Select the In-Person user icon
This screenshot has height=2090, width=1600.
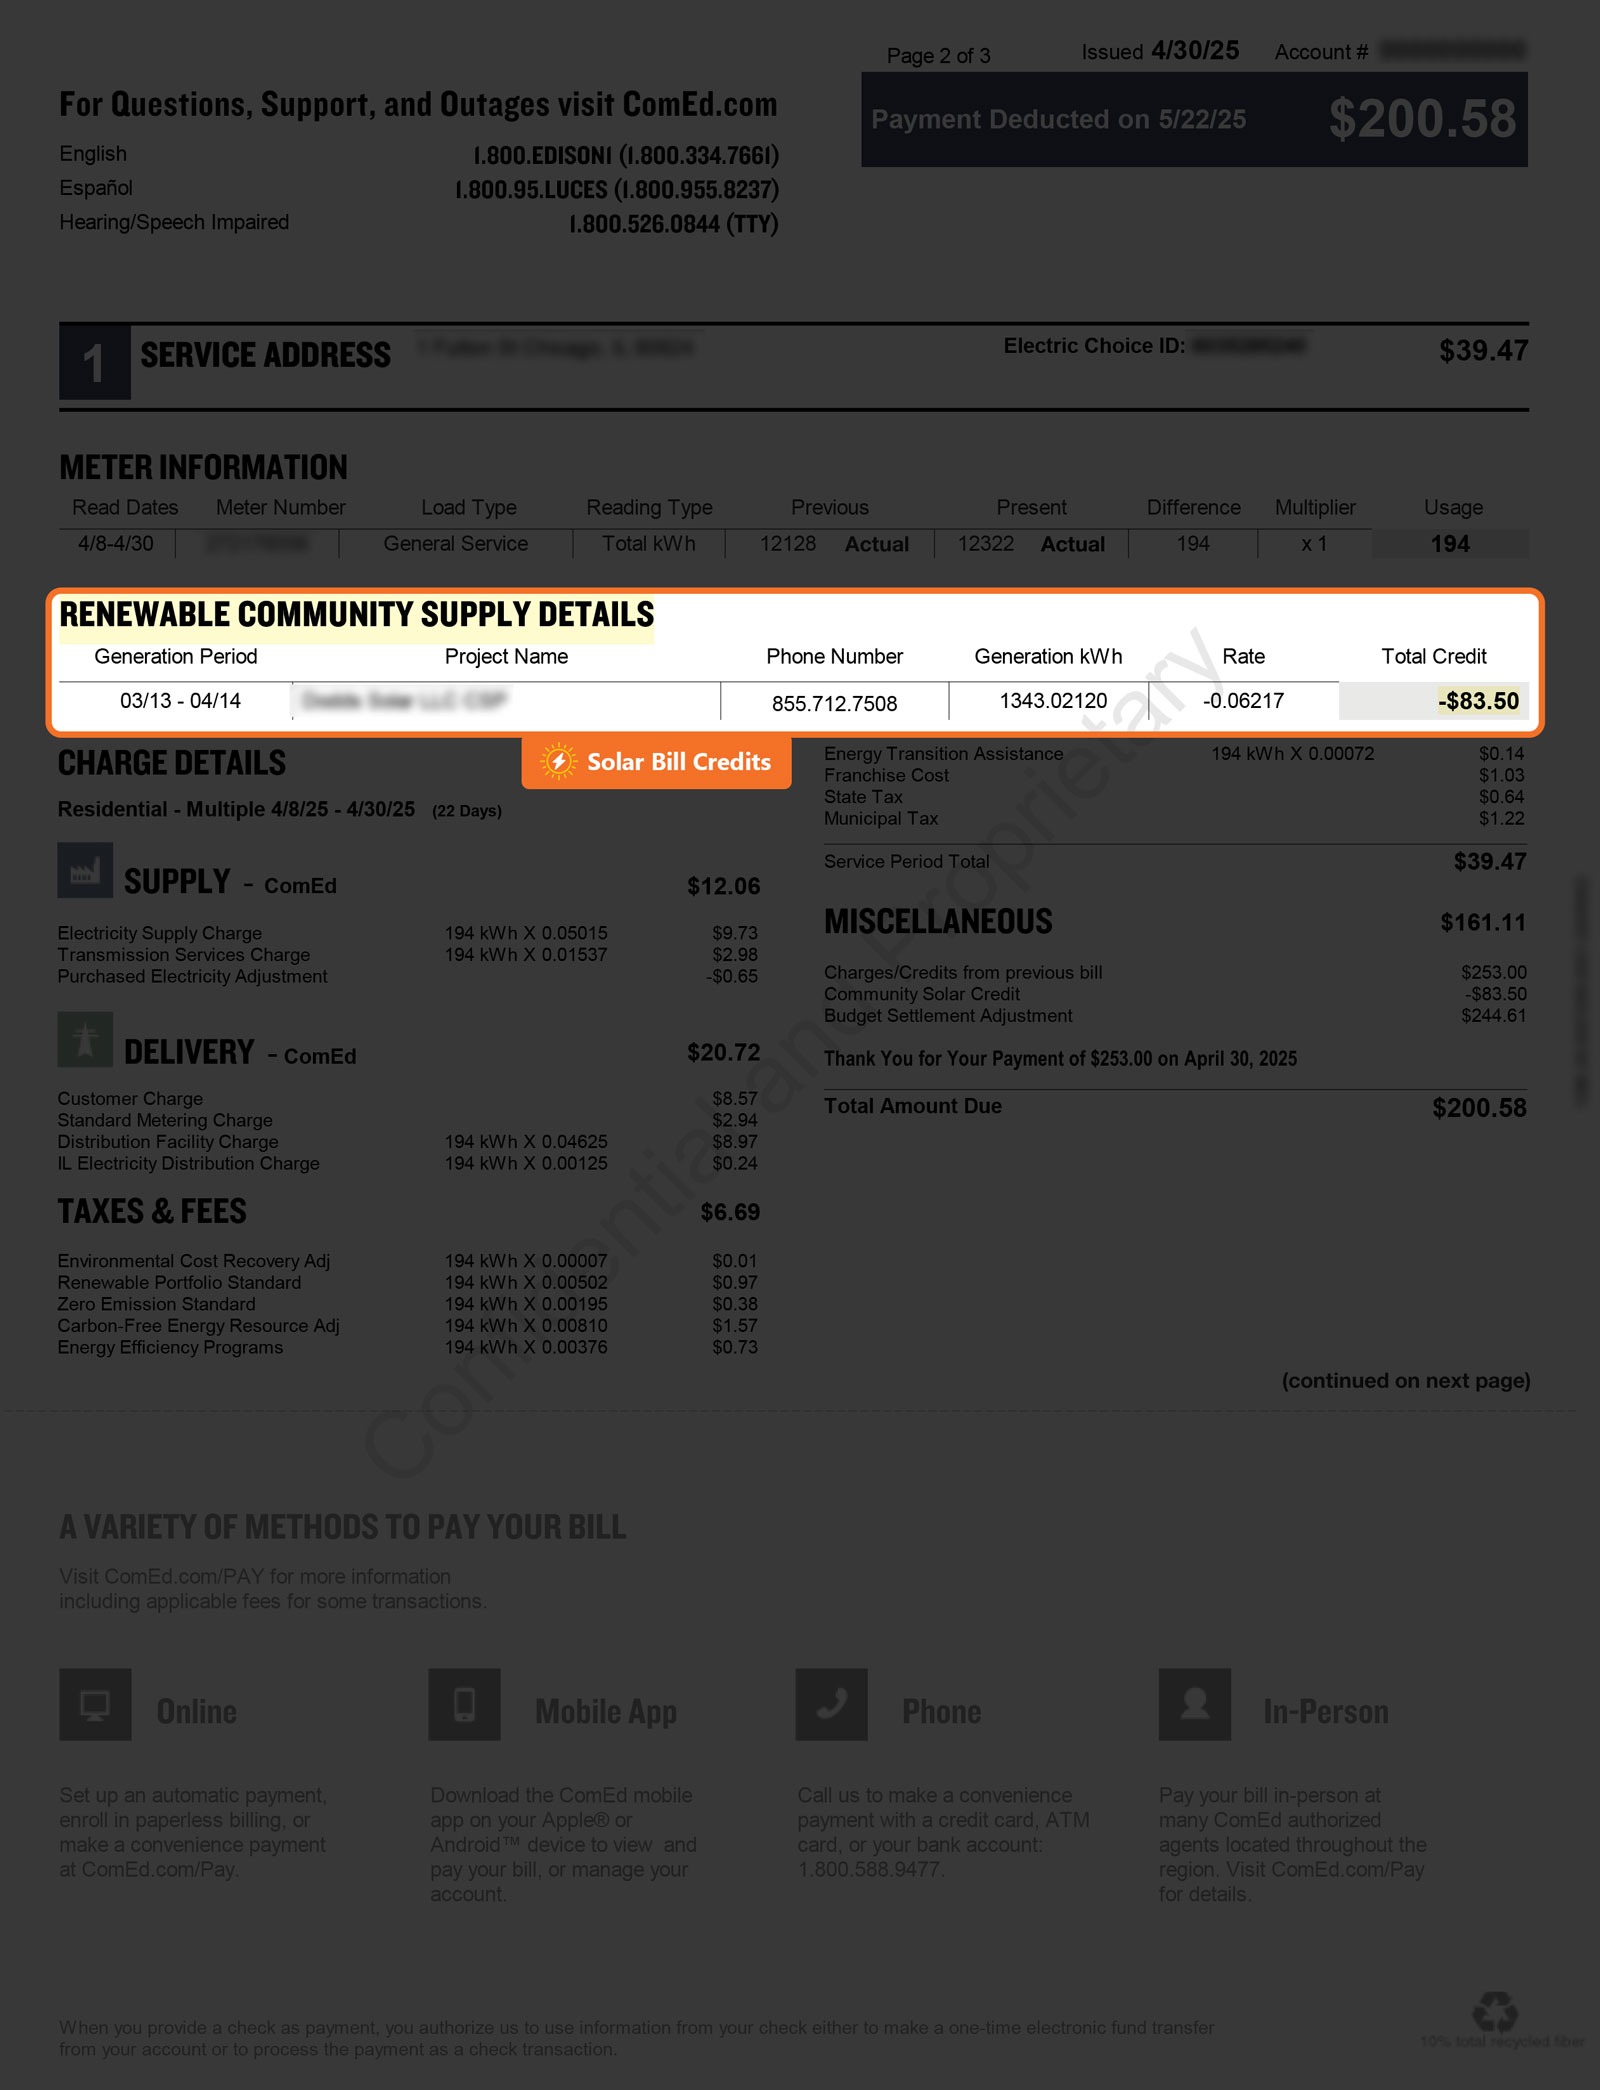(x=1194, y=1704)
